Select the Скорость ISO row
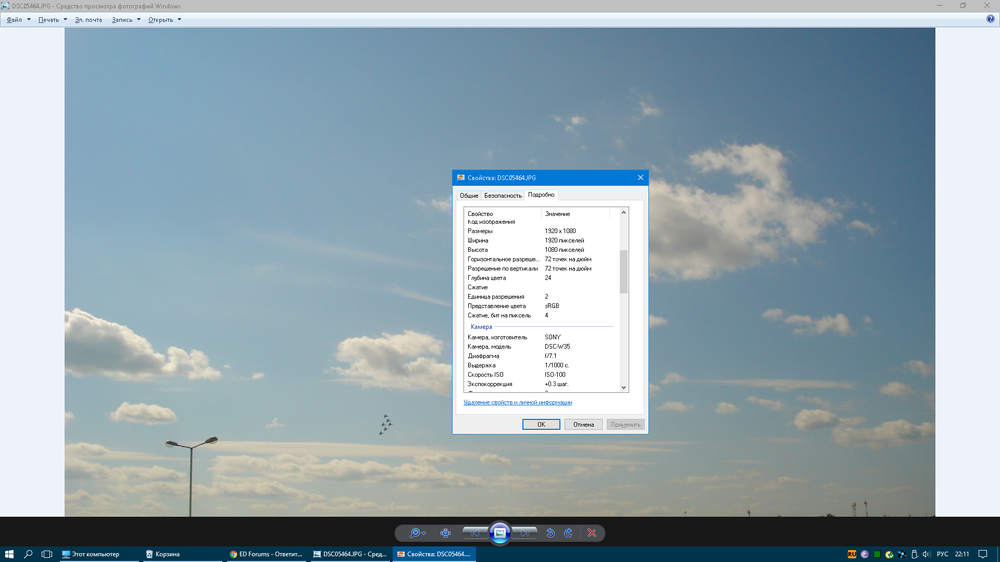 [x=541, y=374]
